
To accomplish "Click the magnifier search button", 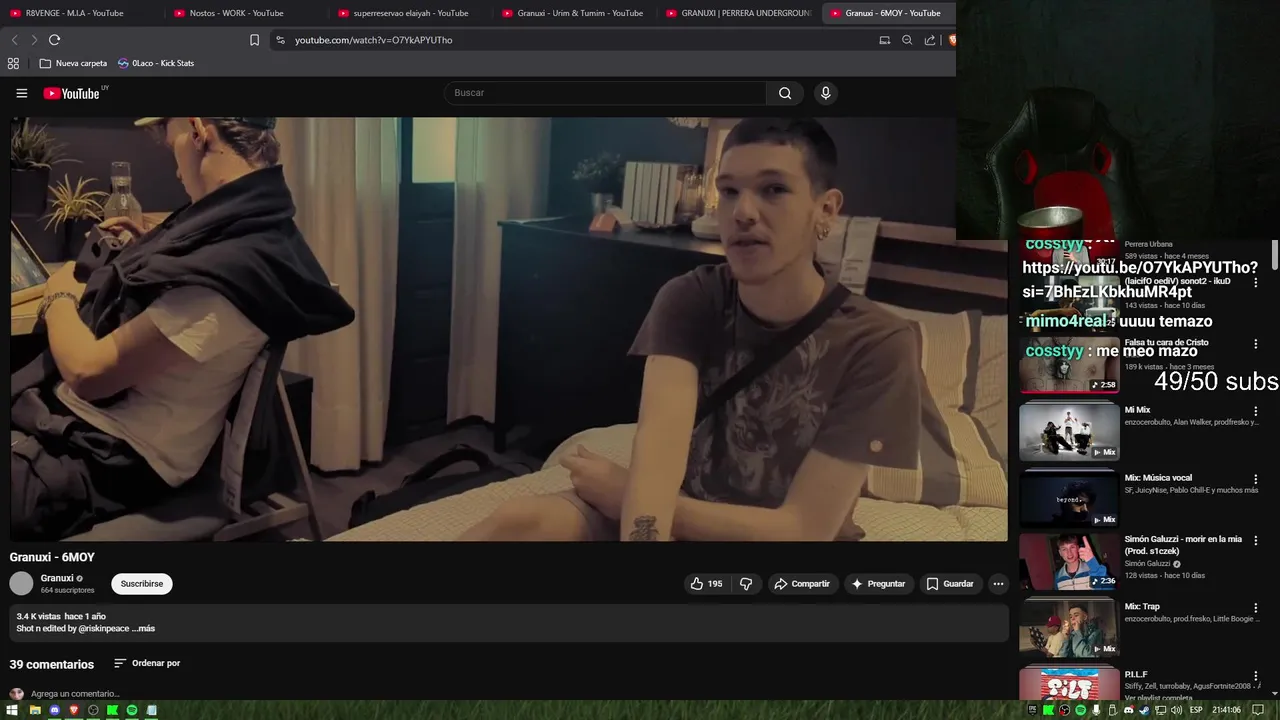I will (x=785, y=93).
